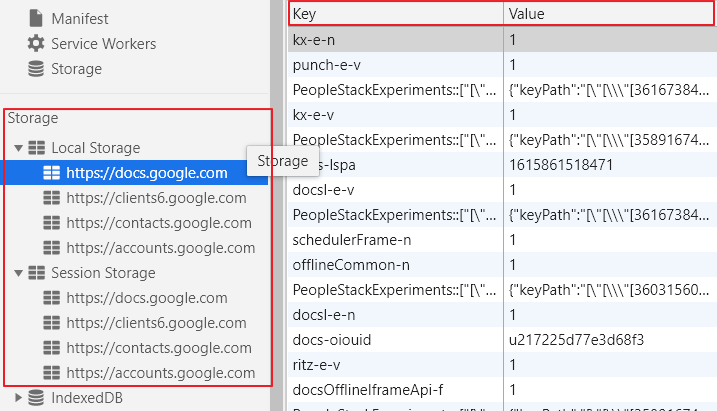
Task: Select the schedulerFrame-n key
Action: pos(352,240)
